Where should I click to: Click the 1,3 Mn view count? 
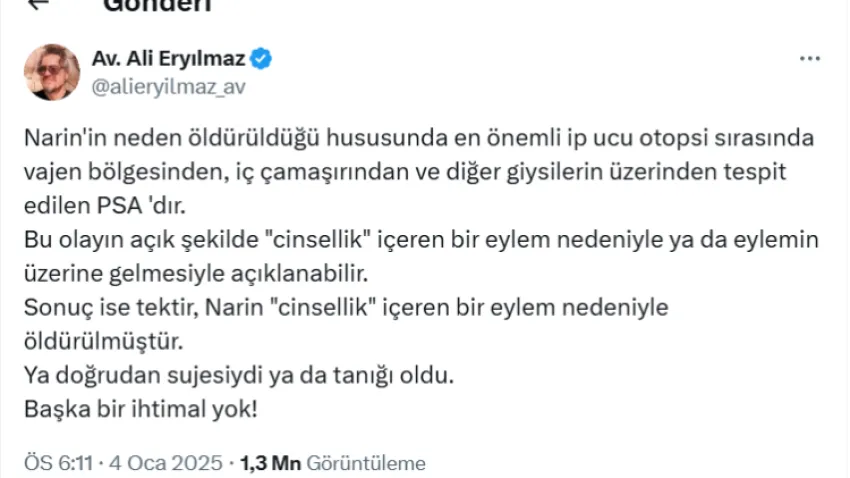272,463
